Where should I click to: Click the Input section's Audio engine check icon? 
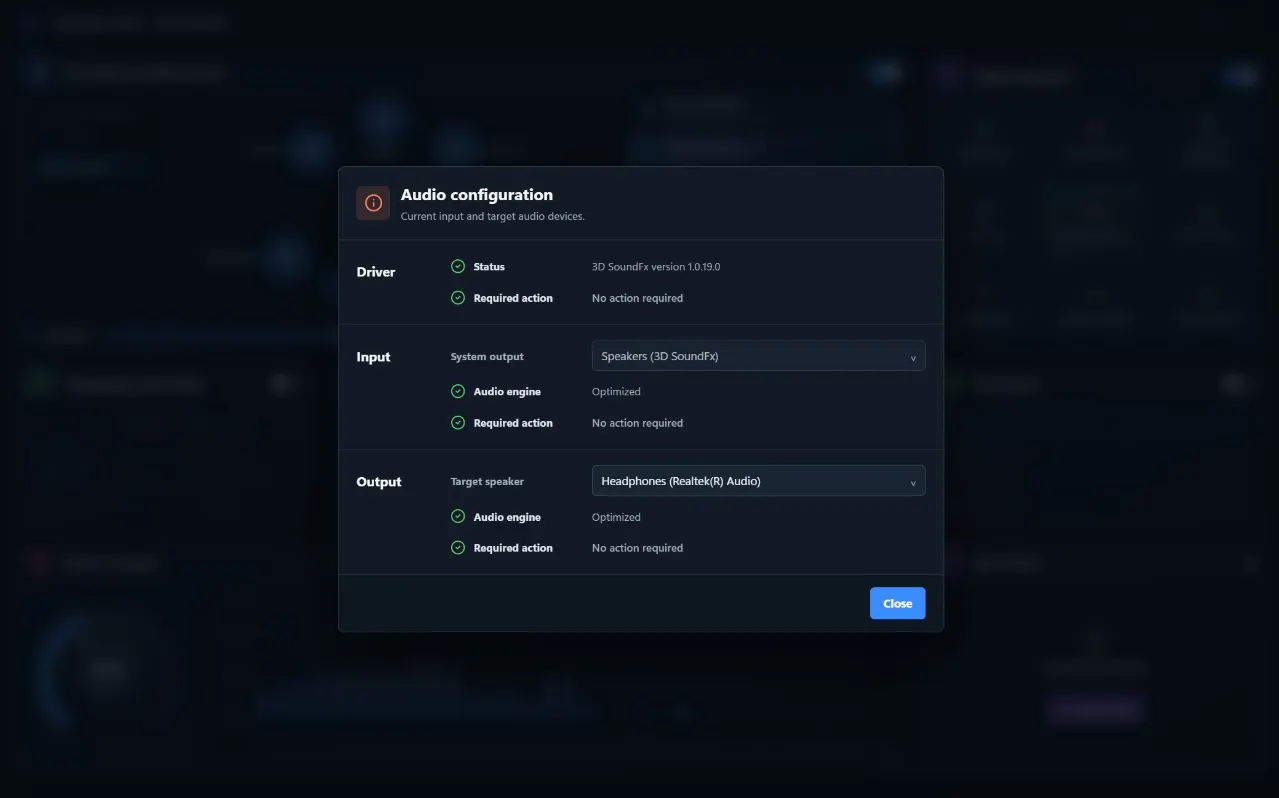(458, 392)
